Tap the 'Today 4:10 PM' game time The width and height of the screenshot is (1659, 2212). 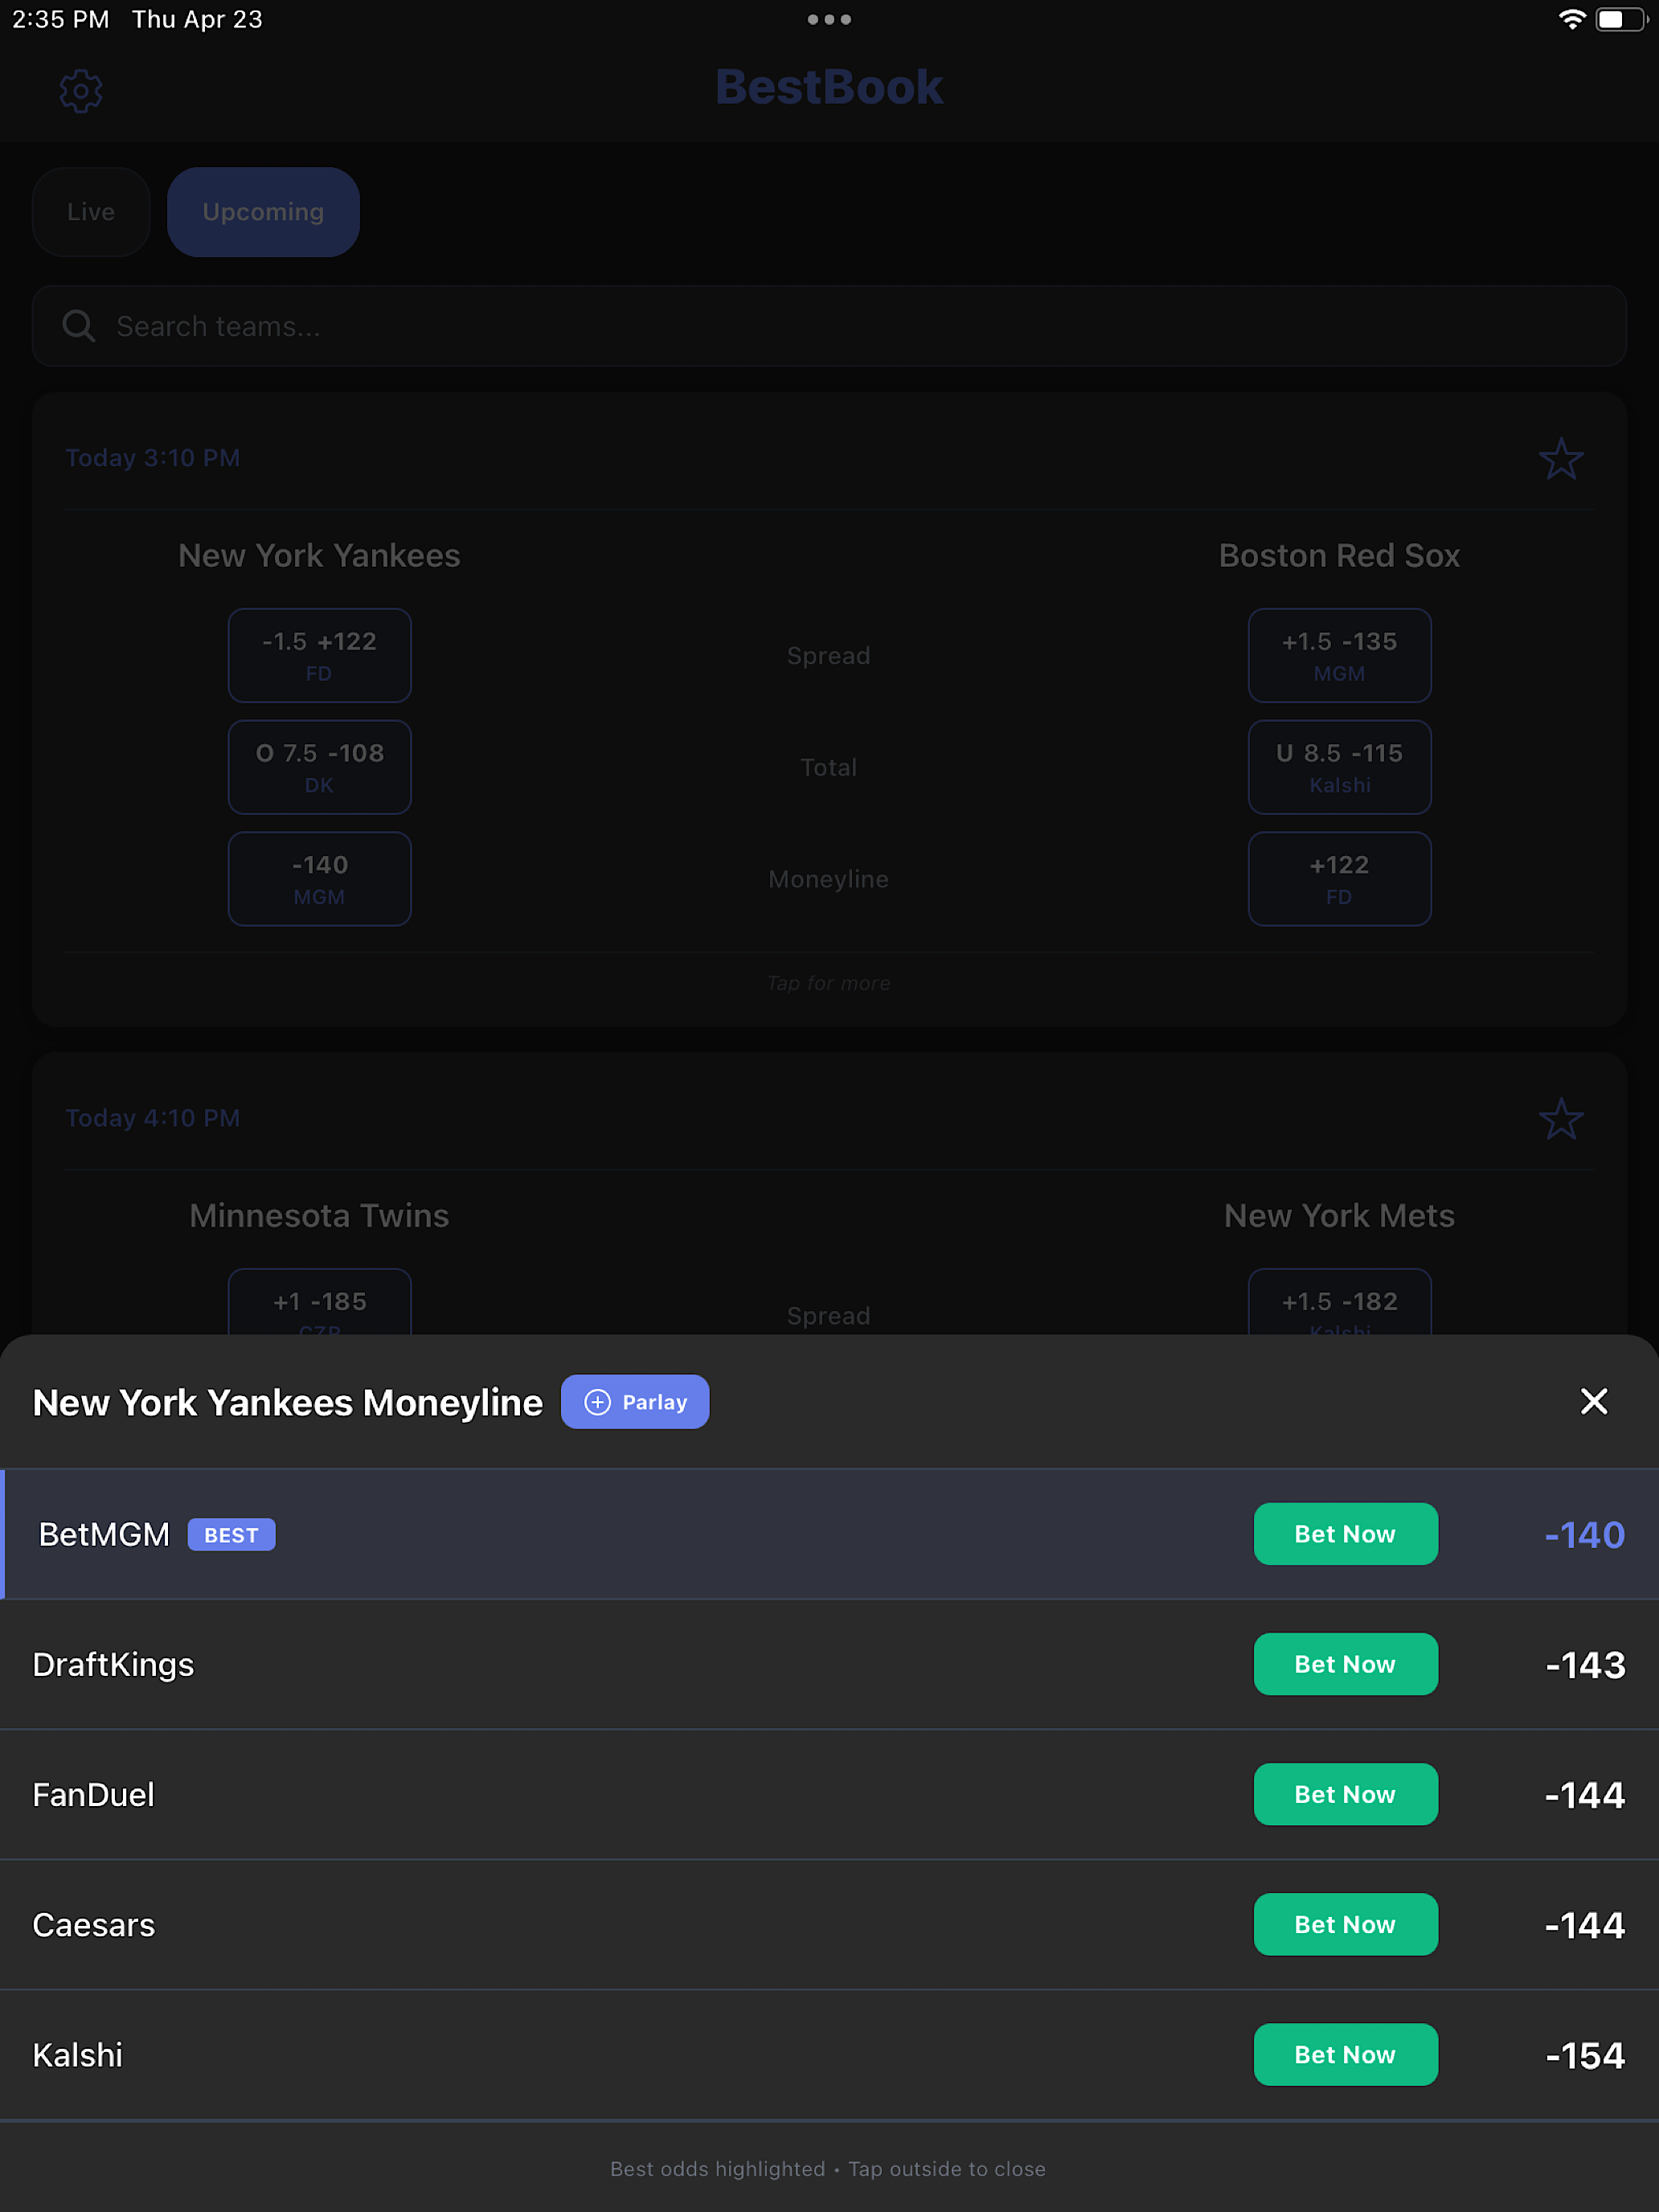click(153, 1118)
